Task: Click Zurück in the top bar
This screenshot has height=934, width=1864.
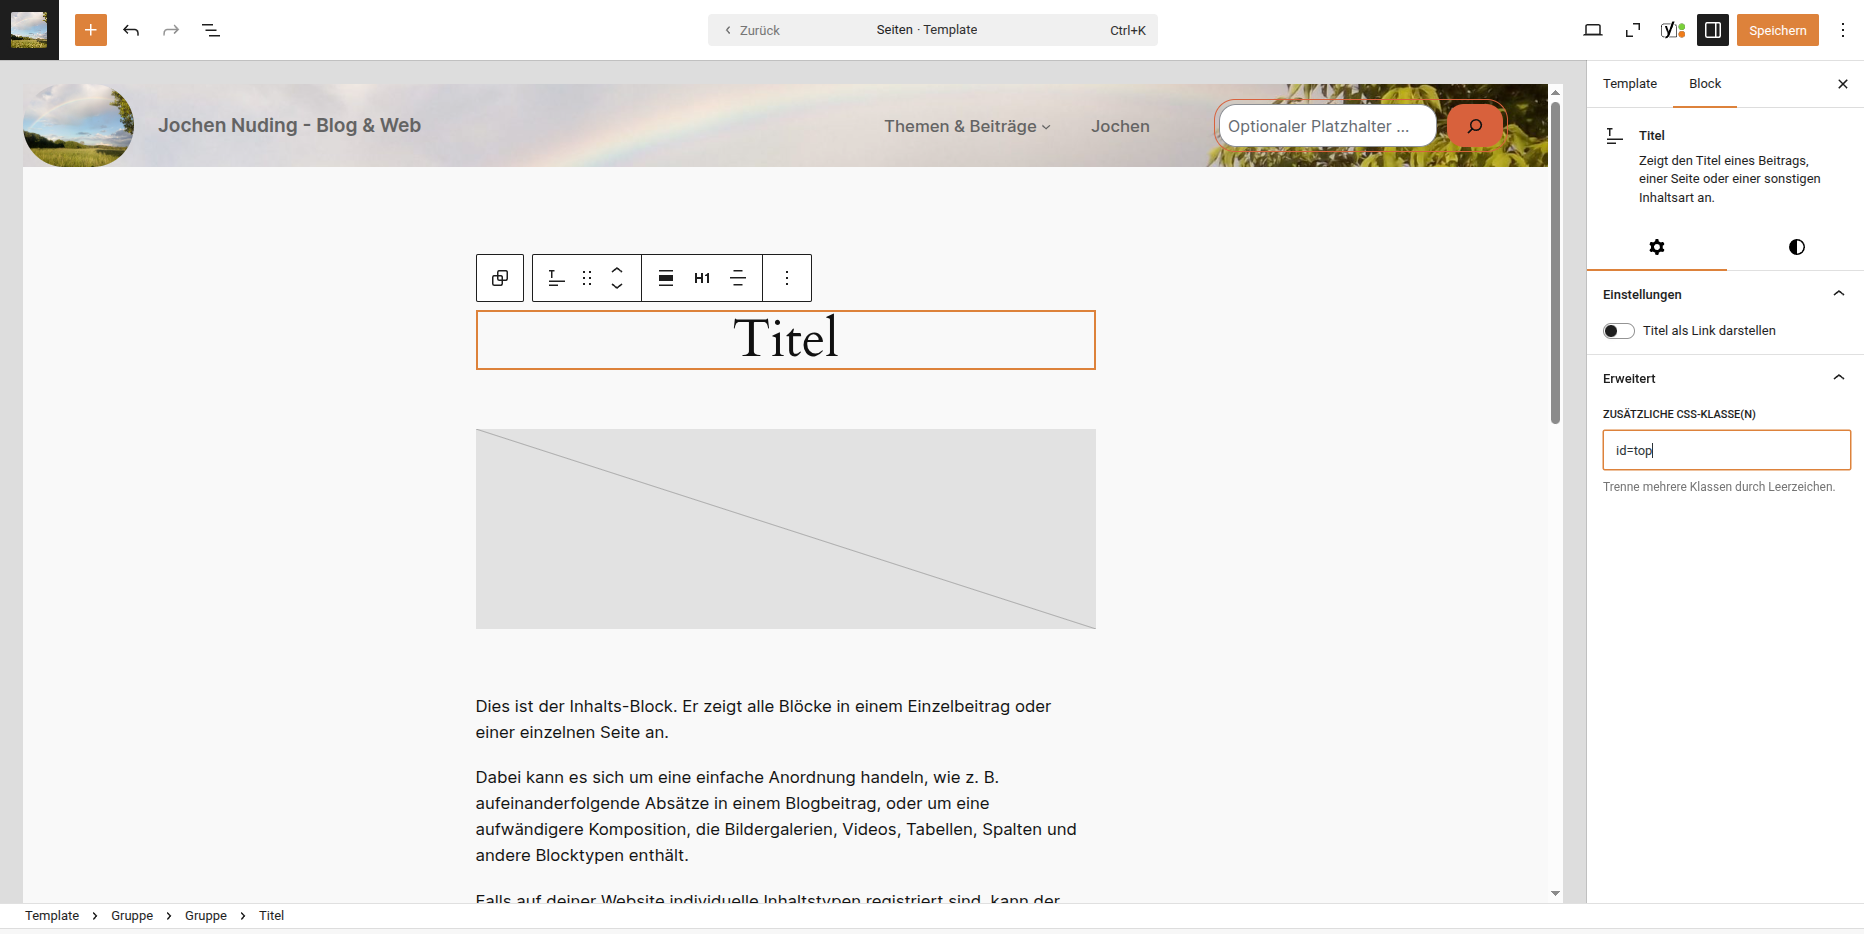Action: coord(752,30)
